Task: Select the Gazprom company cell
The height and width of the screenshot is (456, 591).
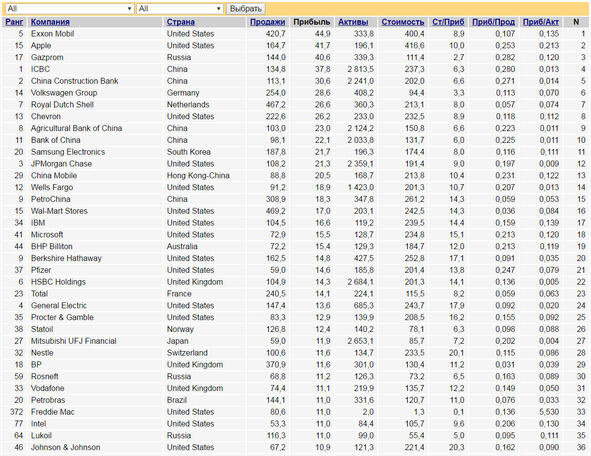Action: 47,57
